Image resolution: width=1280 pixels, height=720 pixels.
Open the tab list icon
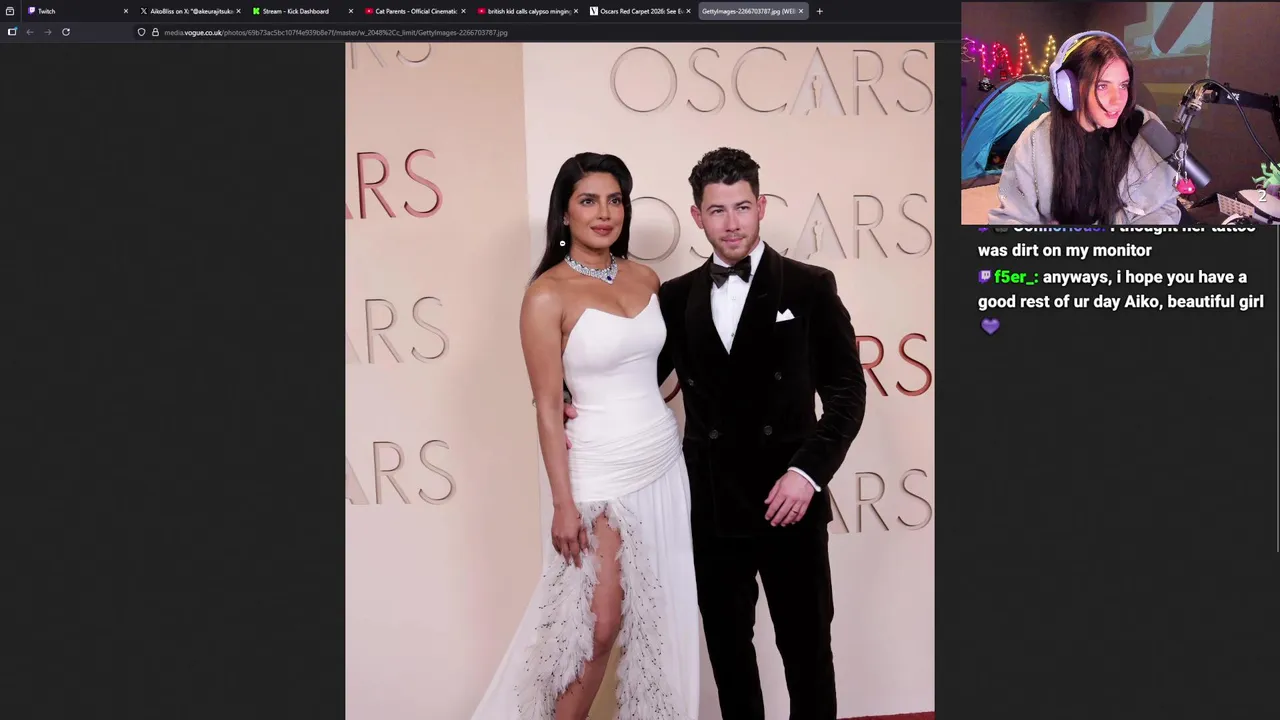(x=10, y=11)
